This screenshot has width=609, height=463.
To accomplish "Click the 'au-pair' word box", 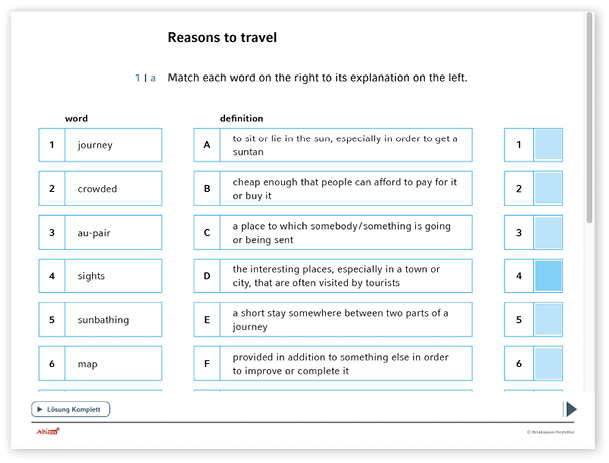I will pyautogui.click(x=100, y=232).
